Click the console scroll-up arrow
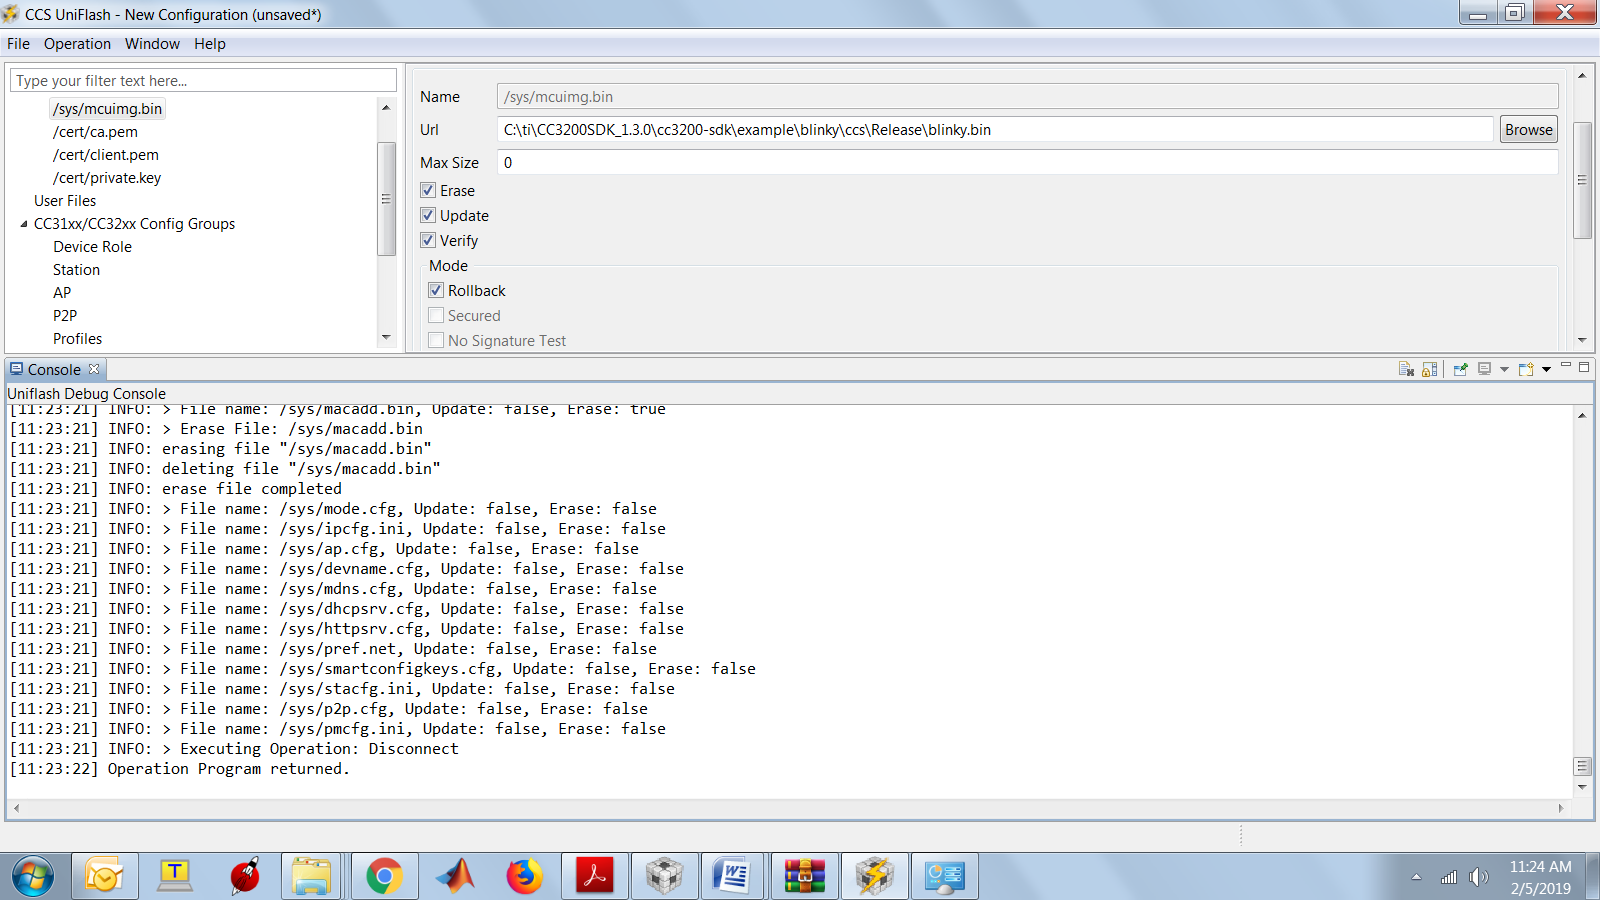 [x=1582, y=415]
